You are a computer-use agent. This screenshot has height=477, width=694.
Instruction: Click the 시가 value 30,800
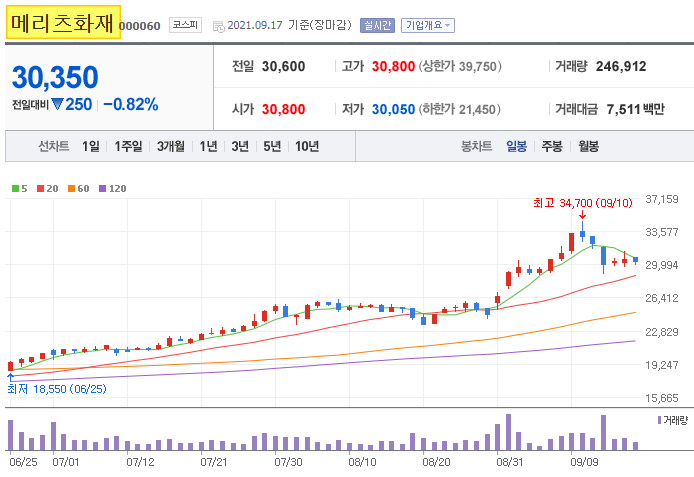[x=283, y=109]
